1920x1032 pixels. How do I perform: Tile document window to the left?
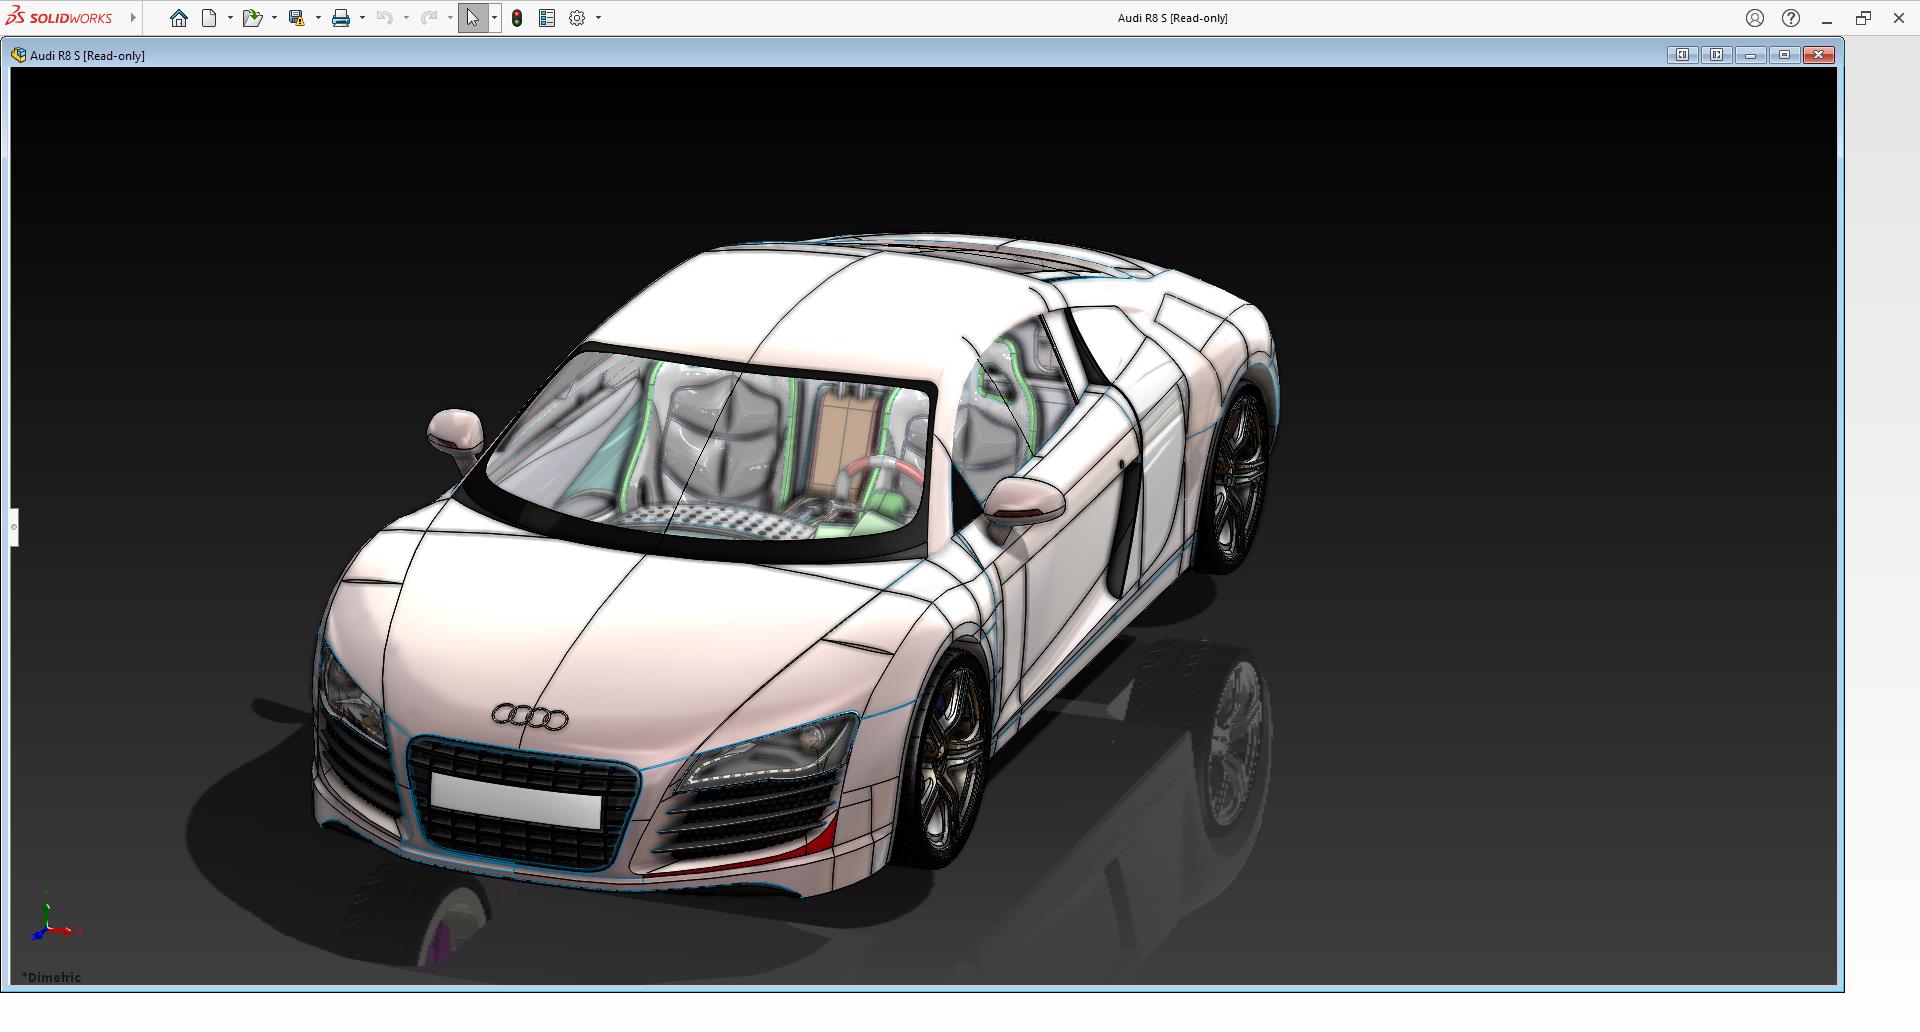click(1682, 55)
